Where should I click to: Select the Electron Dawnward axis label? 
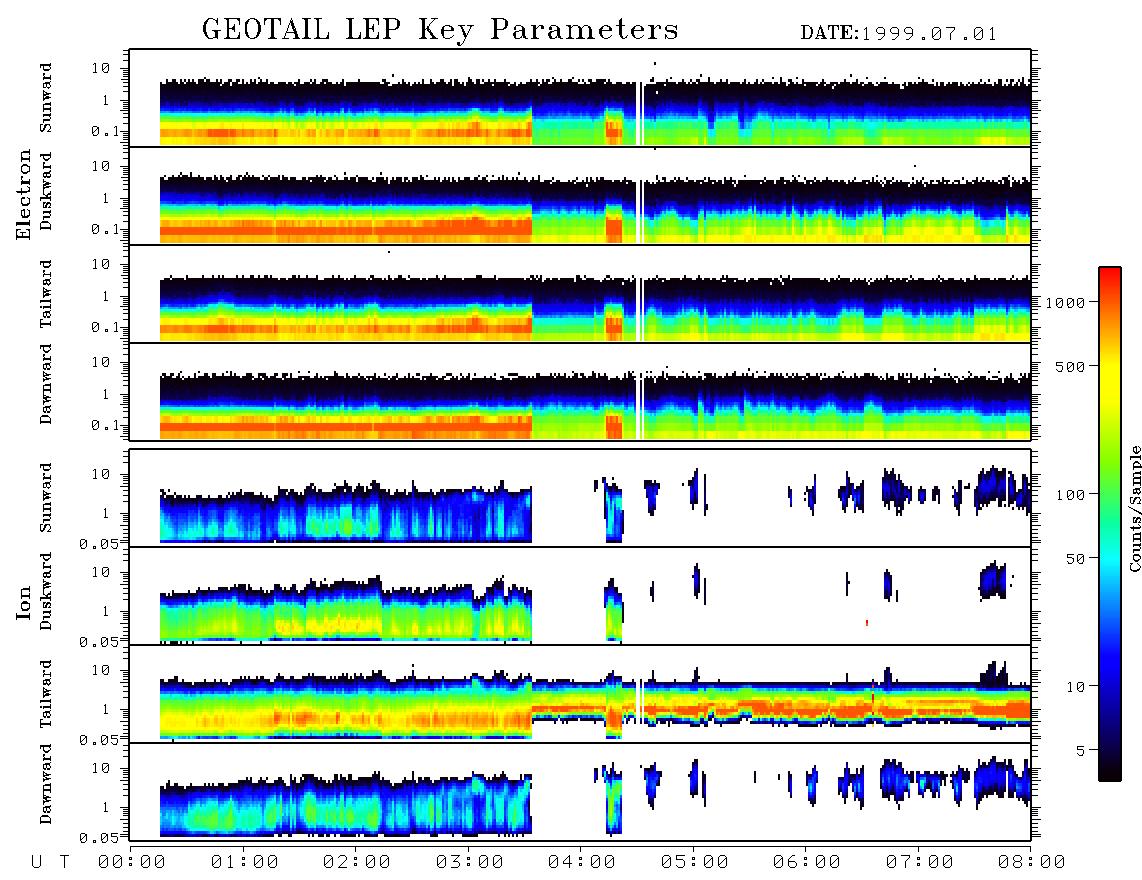click(46, 384)
